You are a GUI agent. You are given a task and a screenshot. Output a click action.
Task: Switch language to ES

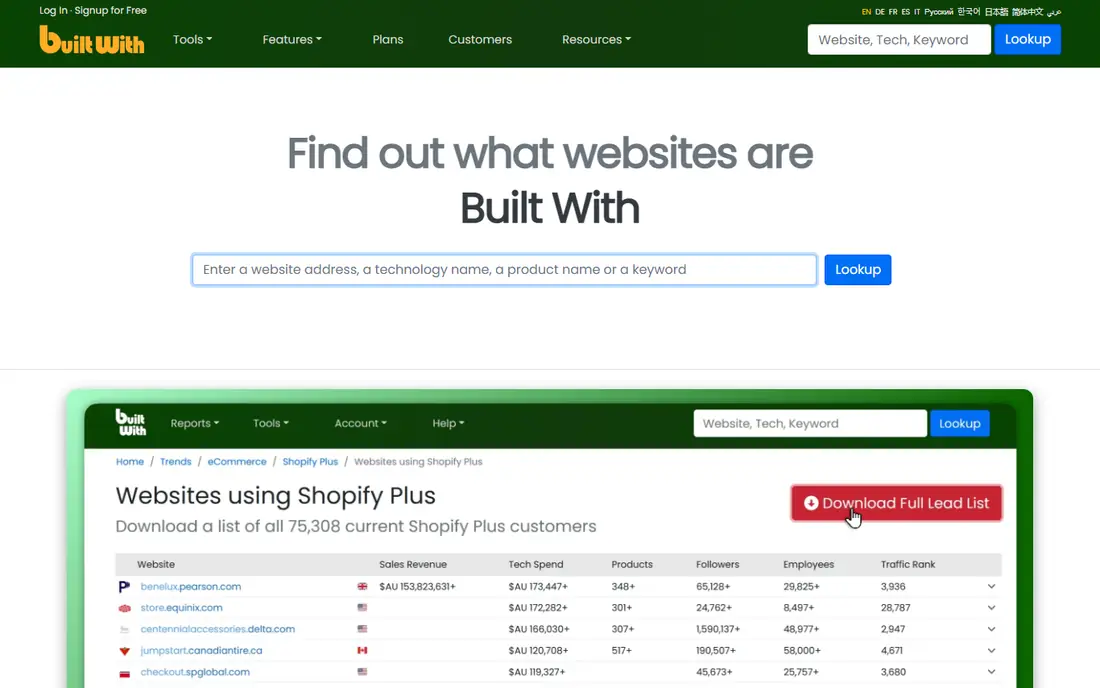[x=906, y=12]
